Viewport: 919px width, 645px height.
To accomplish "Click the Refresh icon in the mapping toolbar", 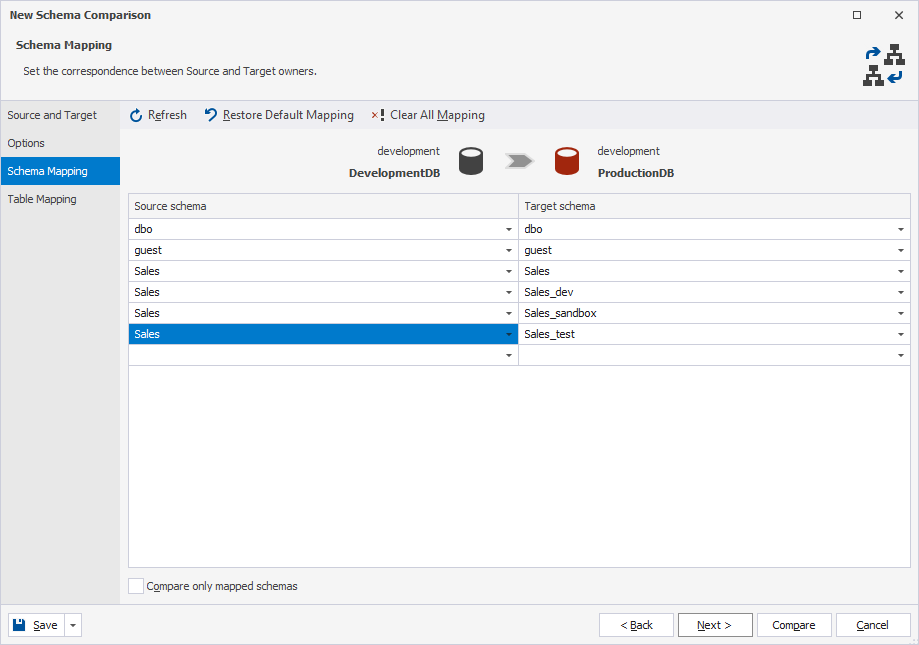I will point(136,114).
